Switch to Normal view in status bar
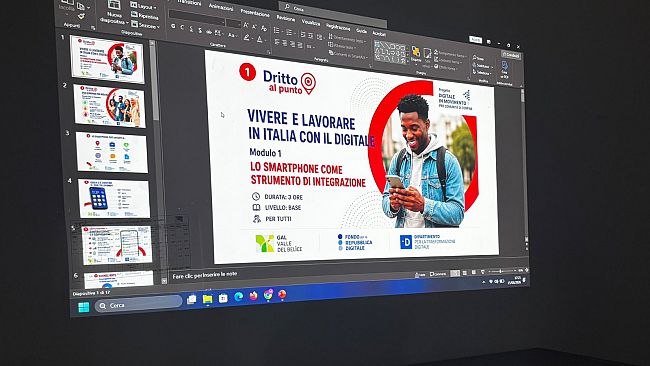Screen dimensions: 650x366 [455, 273]
